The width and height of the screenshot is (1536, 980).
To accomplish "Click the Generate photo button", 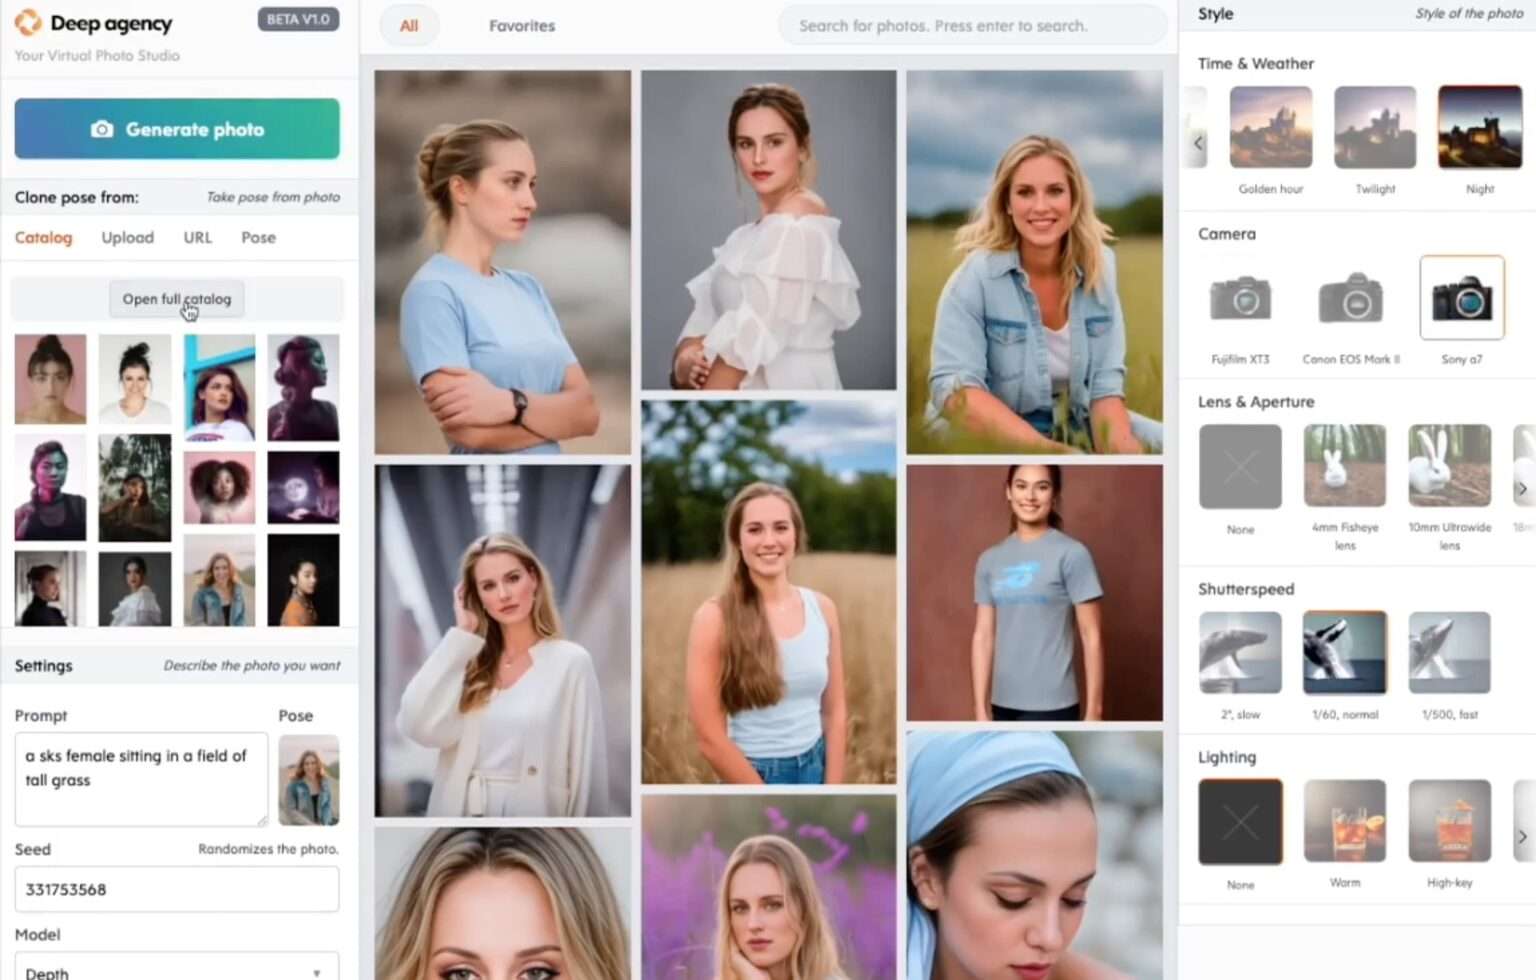I will tap(176, 128).
